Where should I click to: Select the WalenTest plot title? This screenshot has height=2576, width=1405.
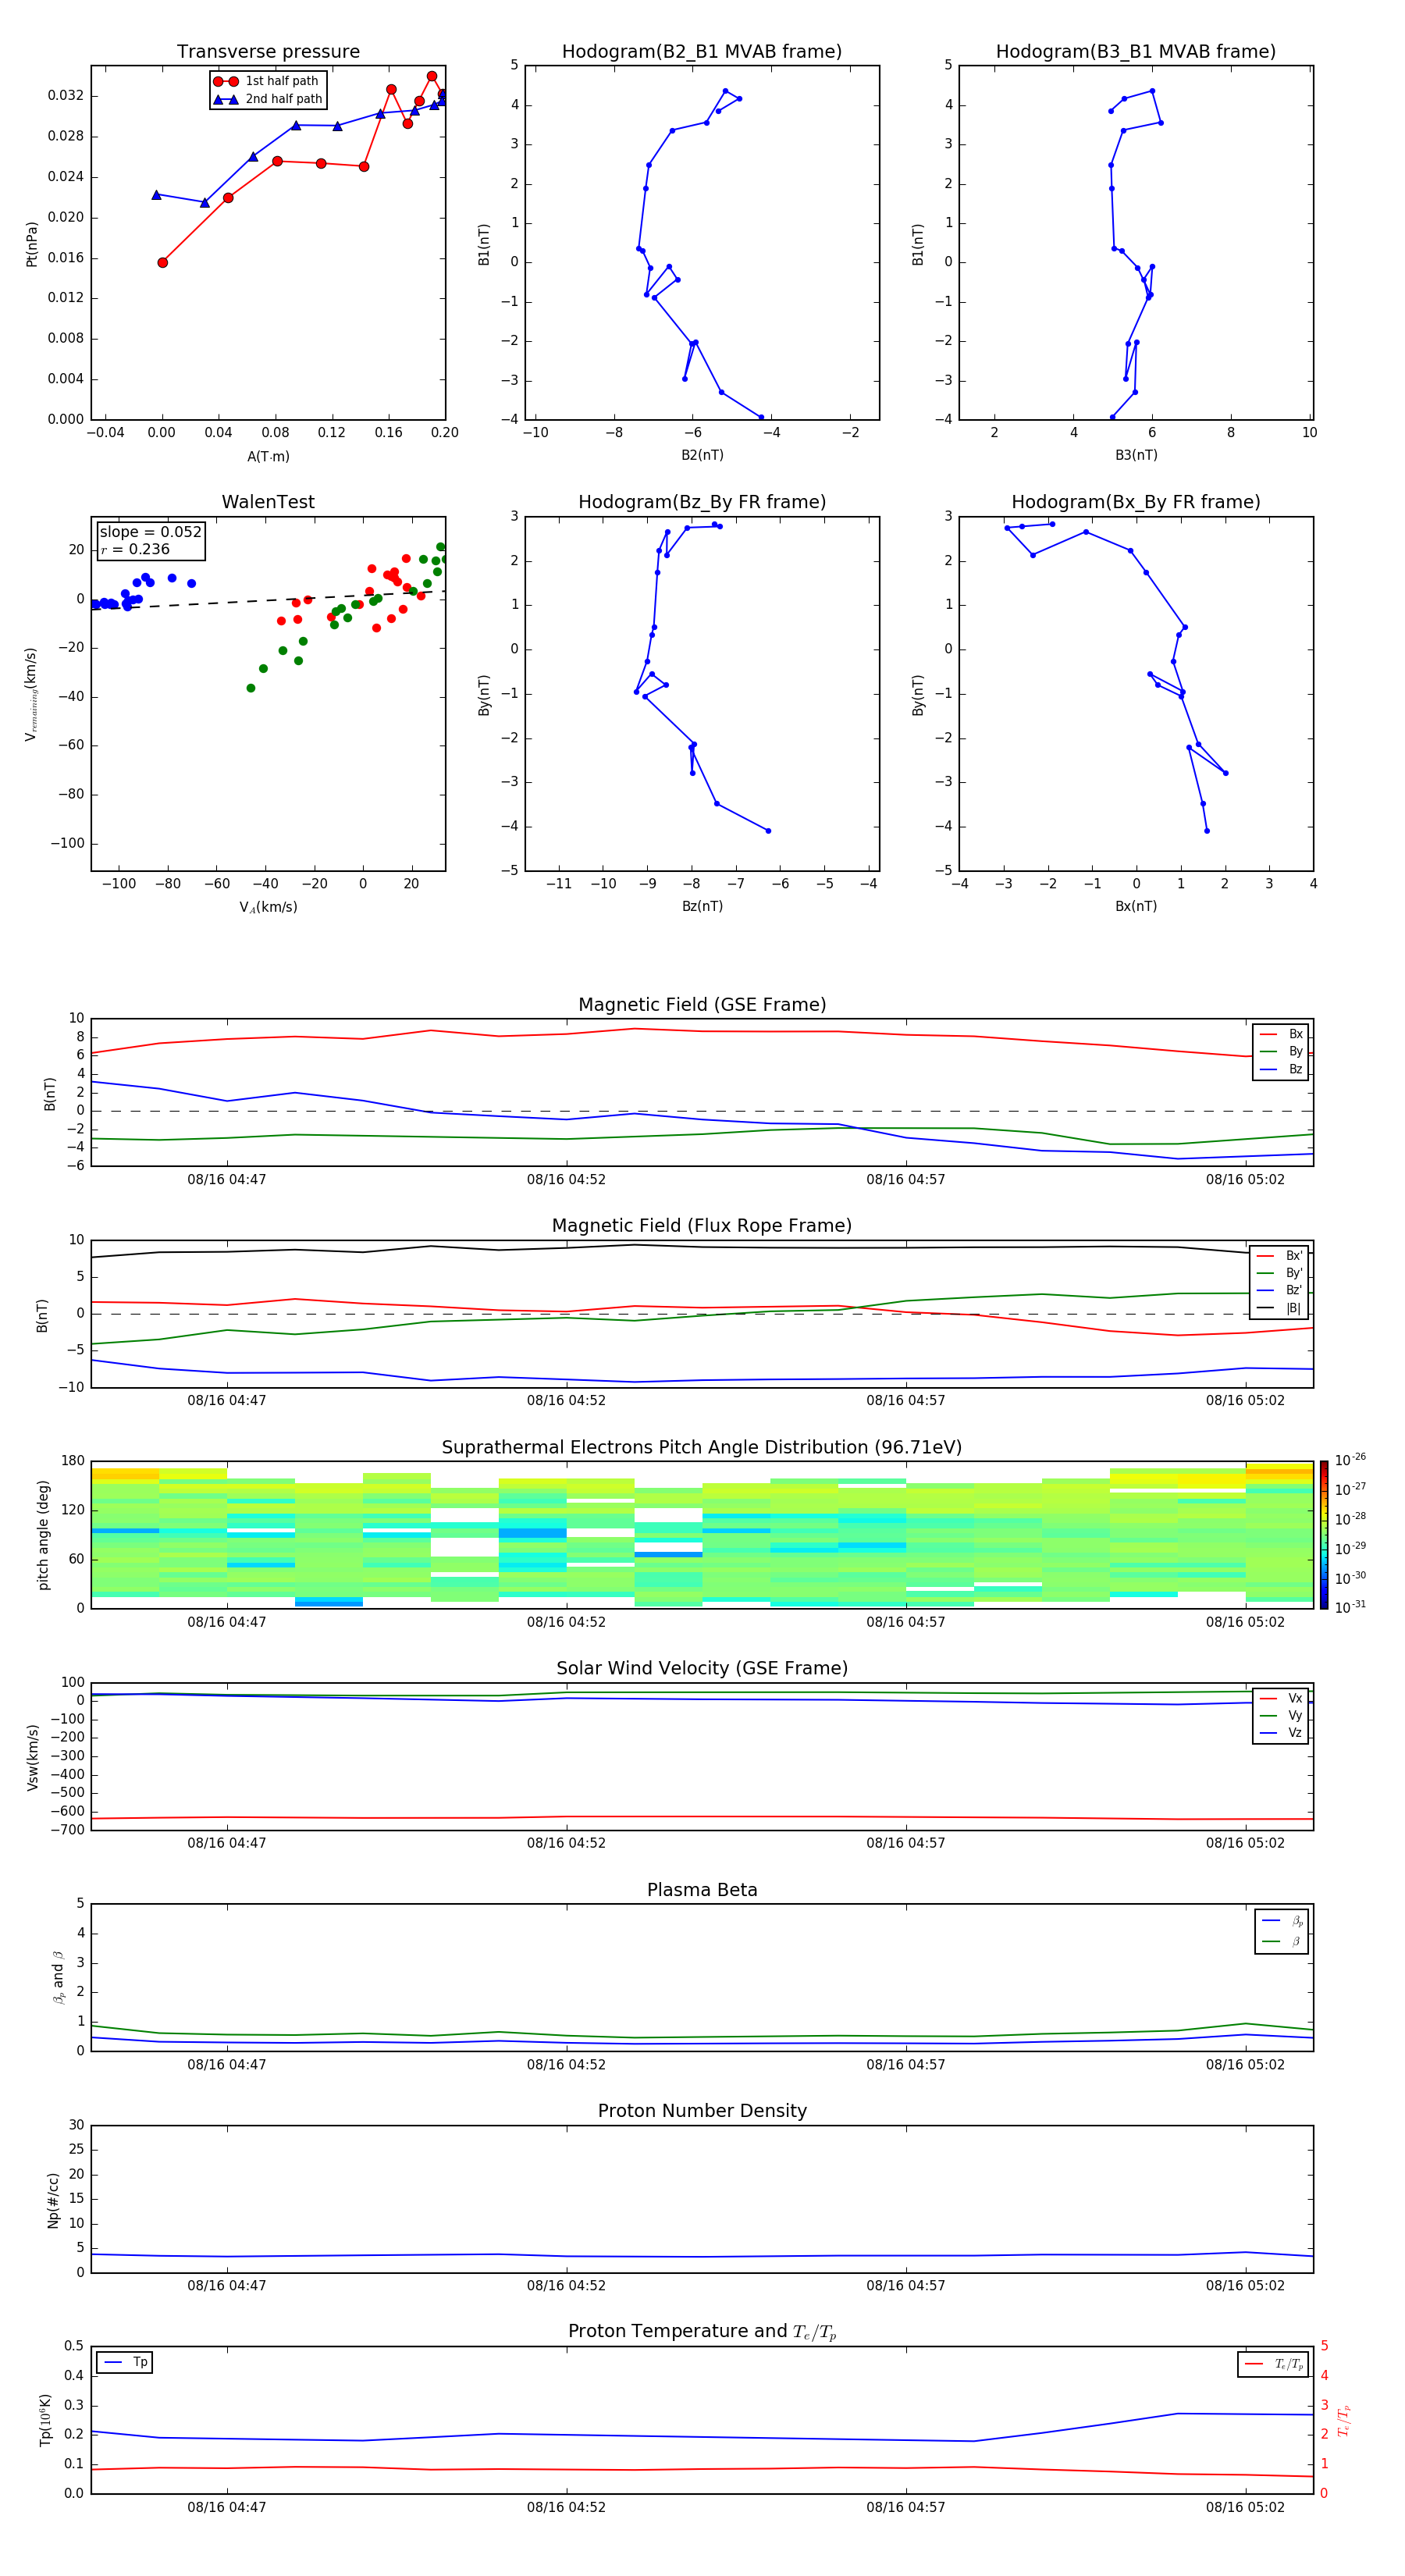tap(268, 502)
